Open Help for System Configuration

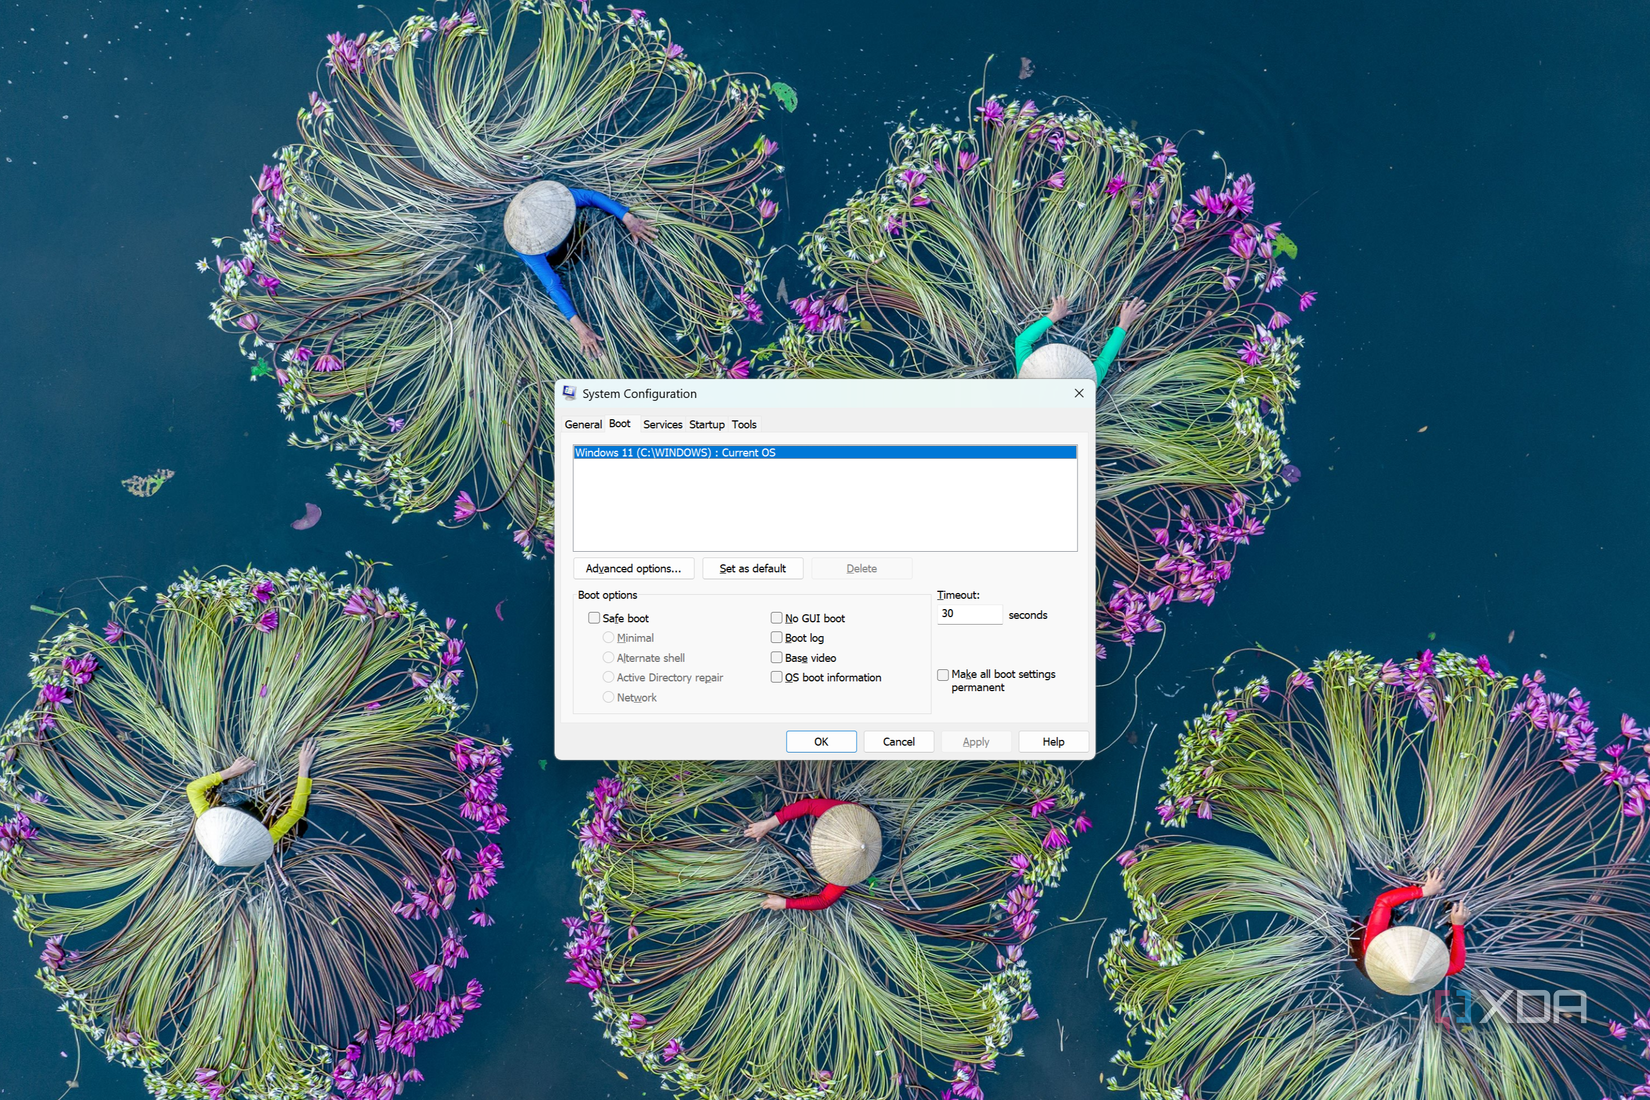point(1053,741)
